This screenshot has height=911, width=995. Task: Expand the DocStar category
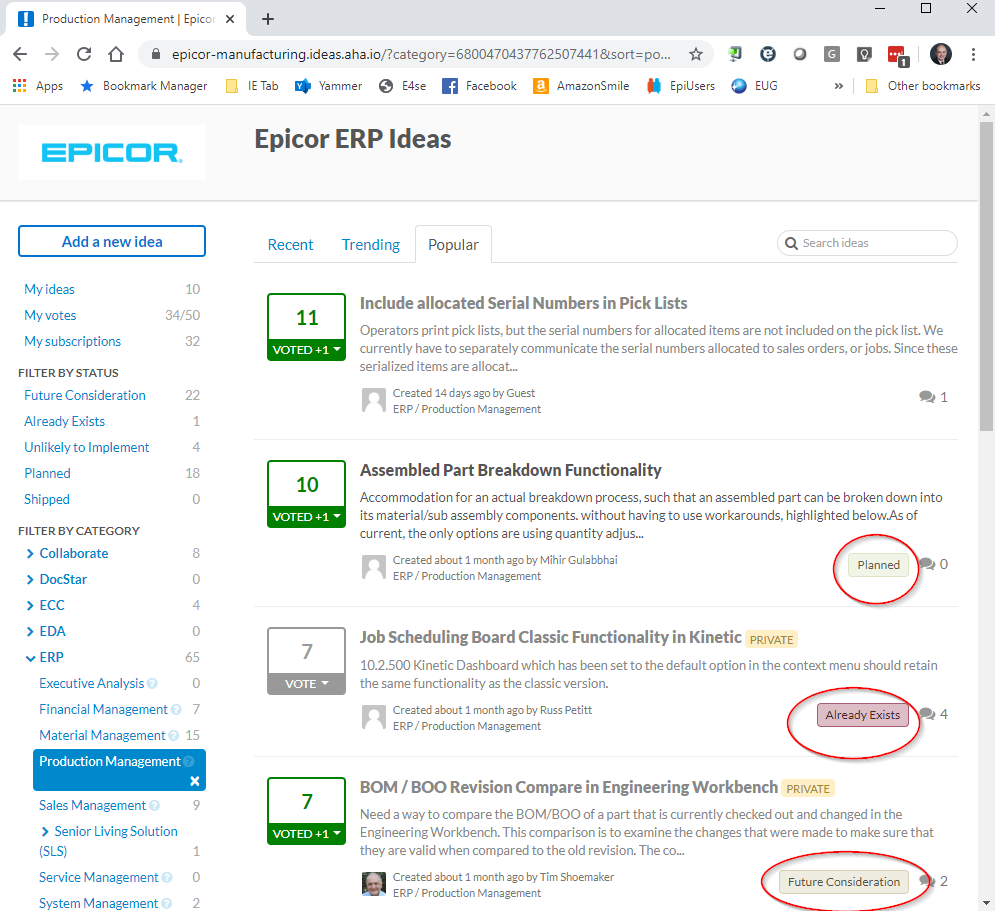click(x=30, y=580)
